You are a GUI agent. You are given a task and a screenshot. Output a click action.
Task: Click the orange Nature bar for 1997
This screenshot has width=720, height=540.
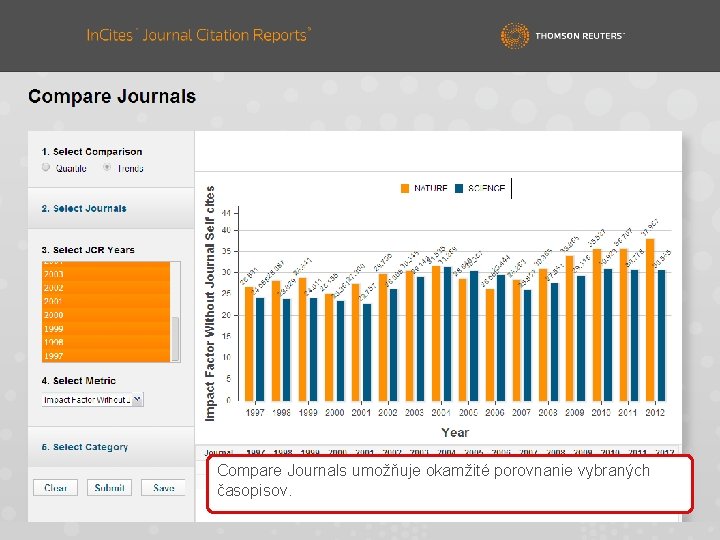pyautogui.click(x=249, y=344)
